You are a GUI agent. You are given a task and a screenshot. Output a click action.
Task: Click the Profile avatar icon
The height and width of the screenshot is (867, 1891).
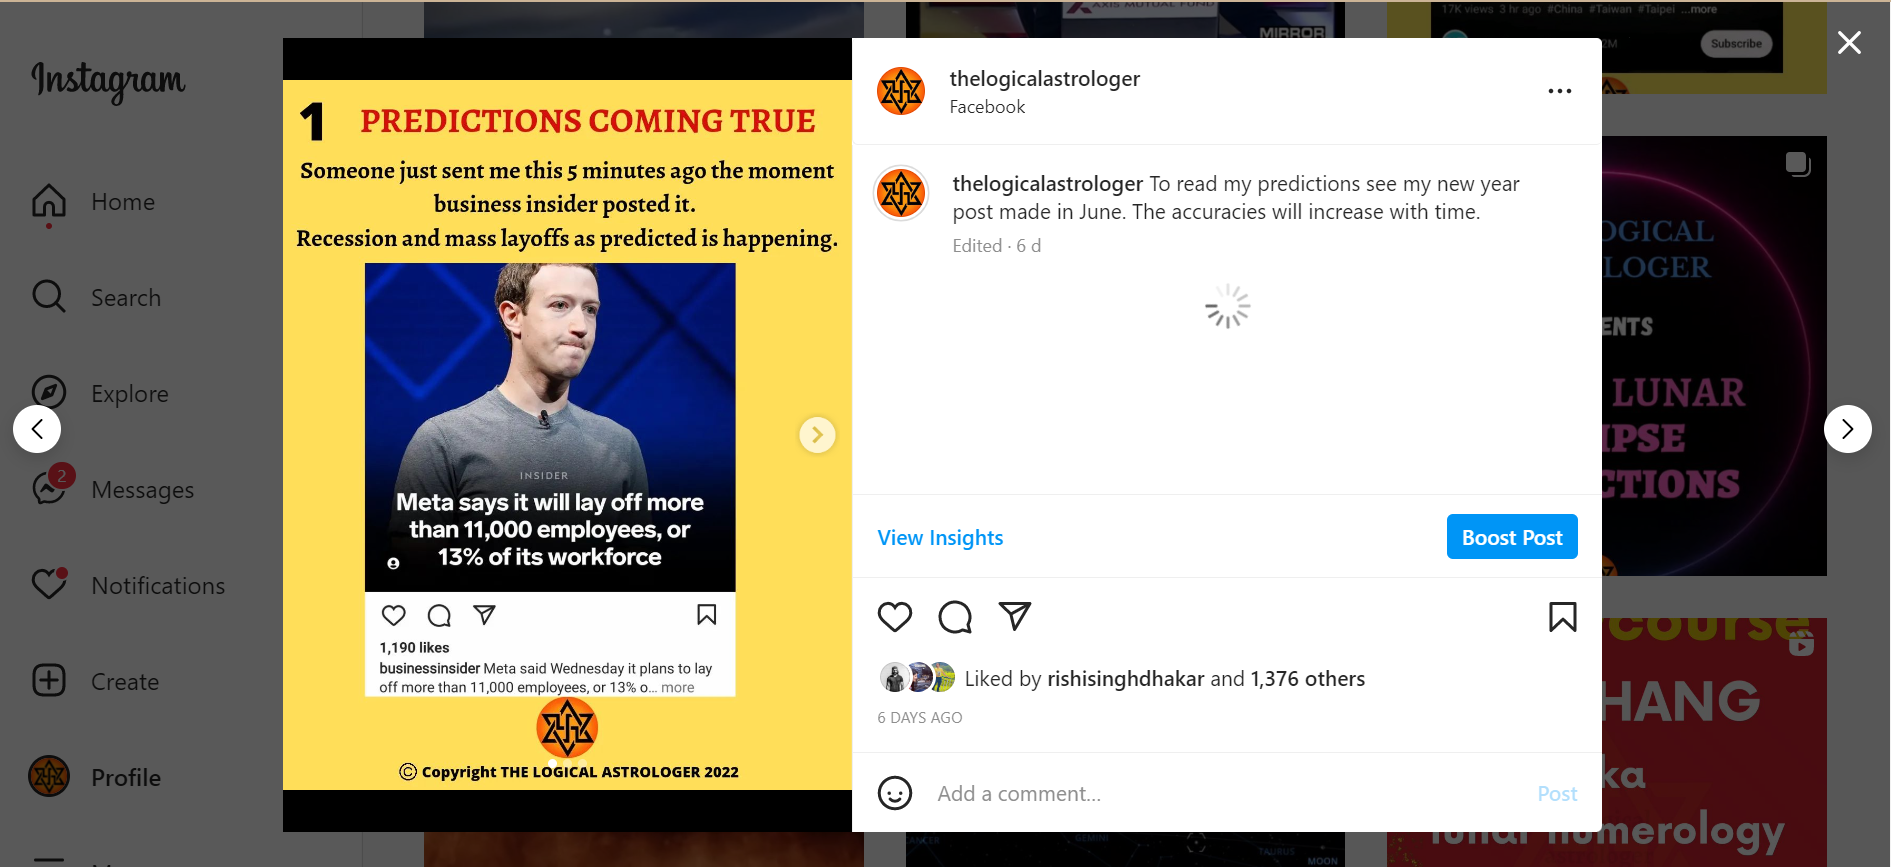[49, 776]
